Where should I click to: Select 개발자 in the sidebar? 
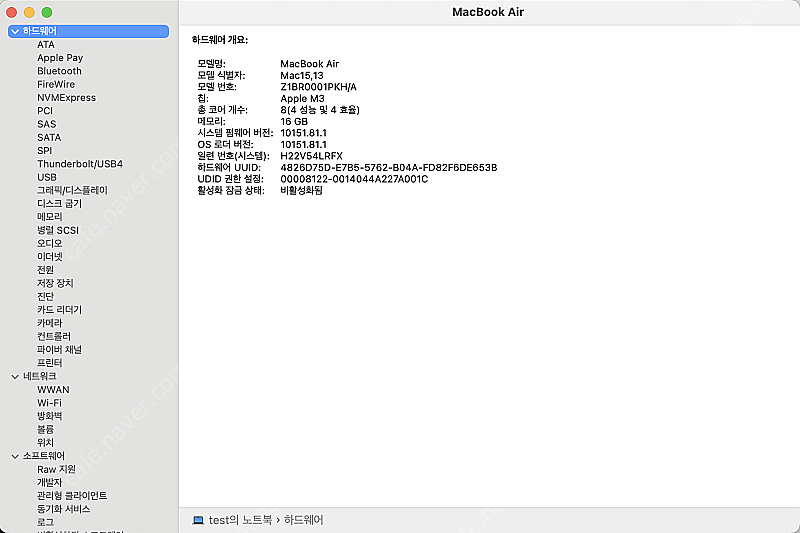click(49, 483)
